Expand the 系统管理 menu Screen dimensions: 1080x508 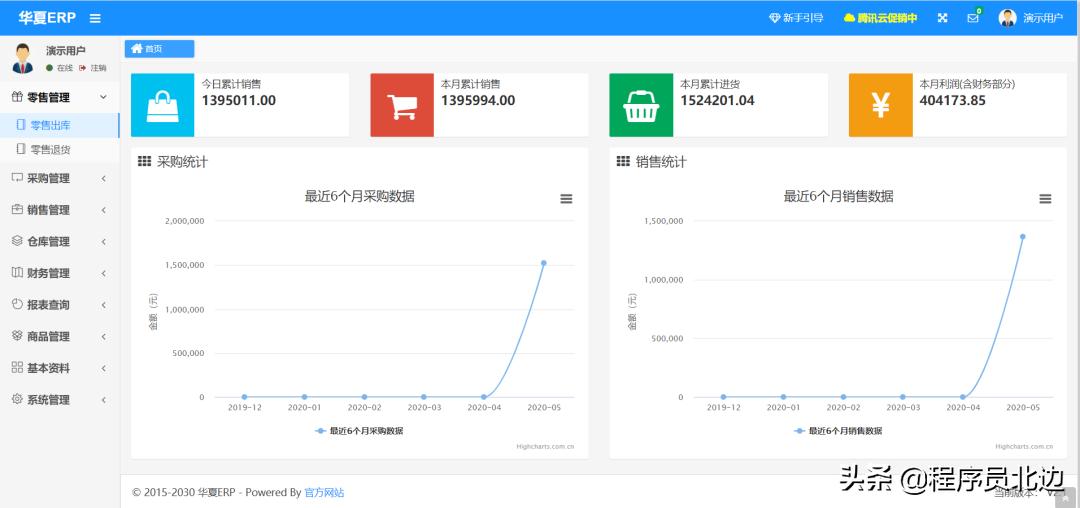click(59, 400)
